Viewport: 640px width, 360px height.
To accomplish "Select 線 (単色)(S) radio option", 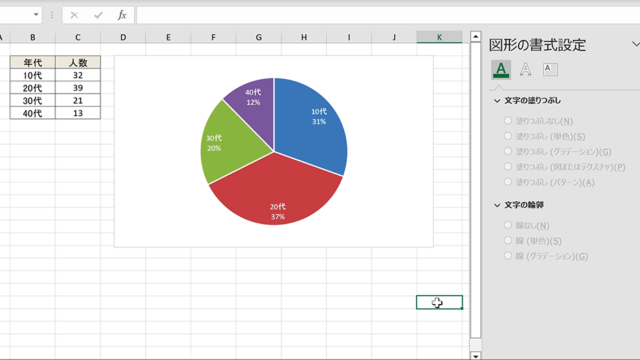I will click(x=508, y=240).
